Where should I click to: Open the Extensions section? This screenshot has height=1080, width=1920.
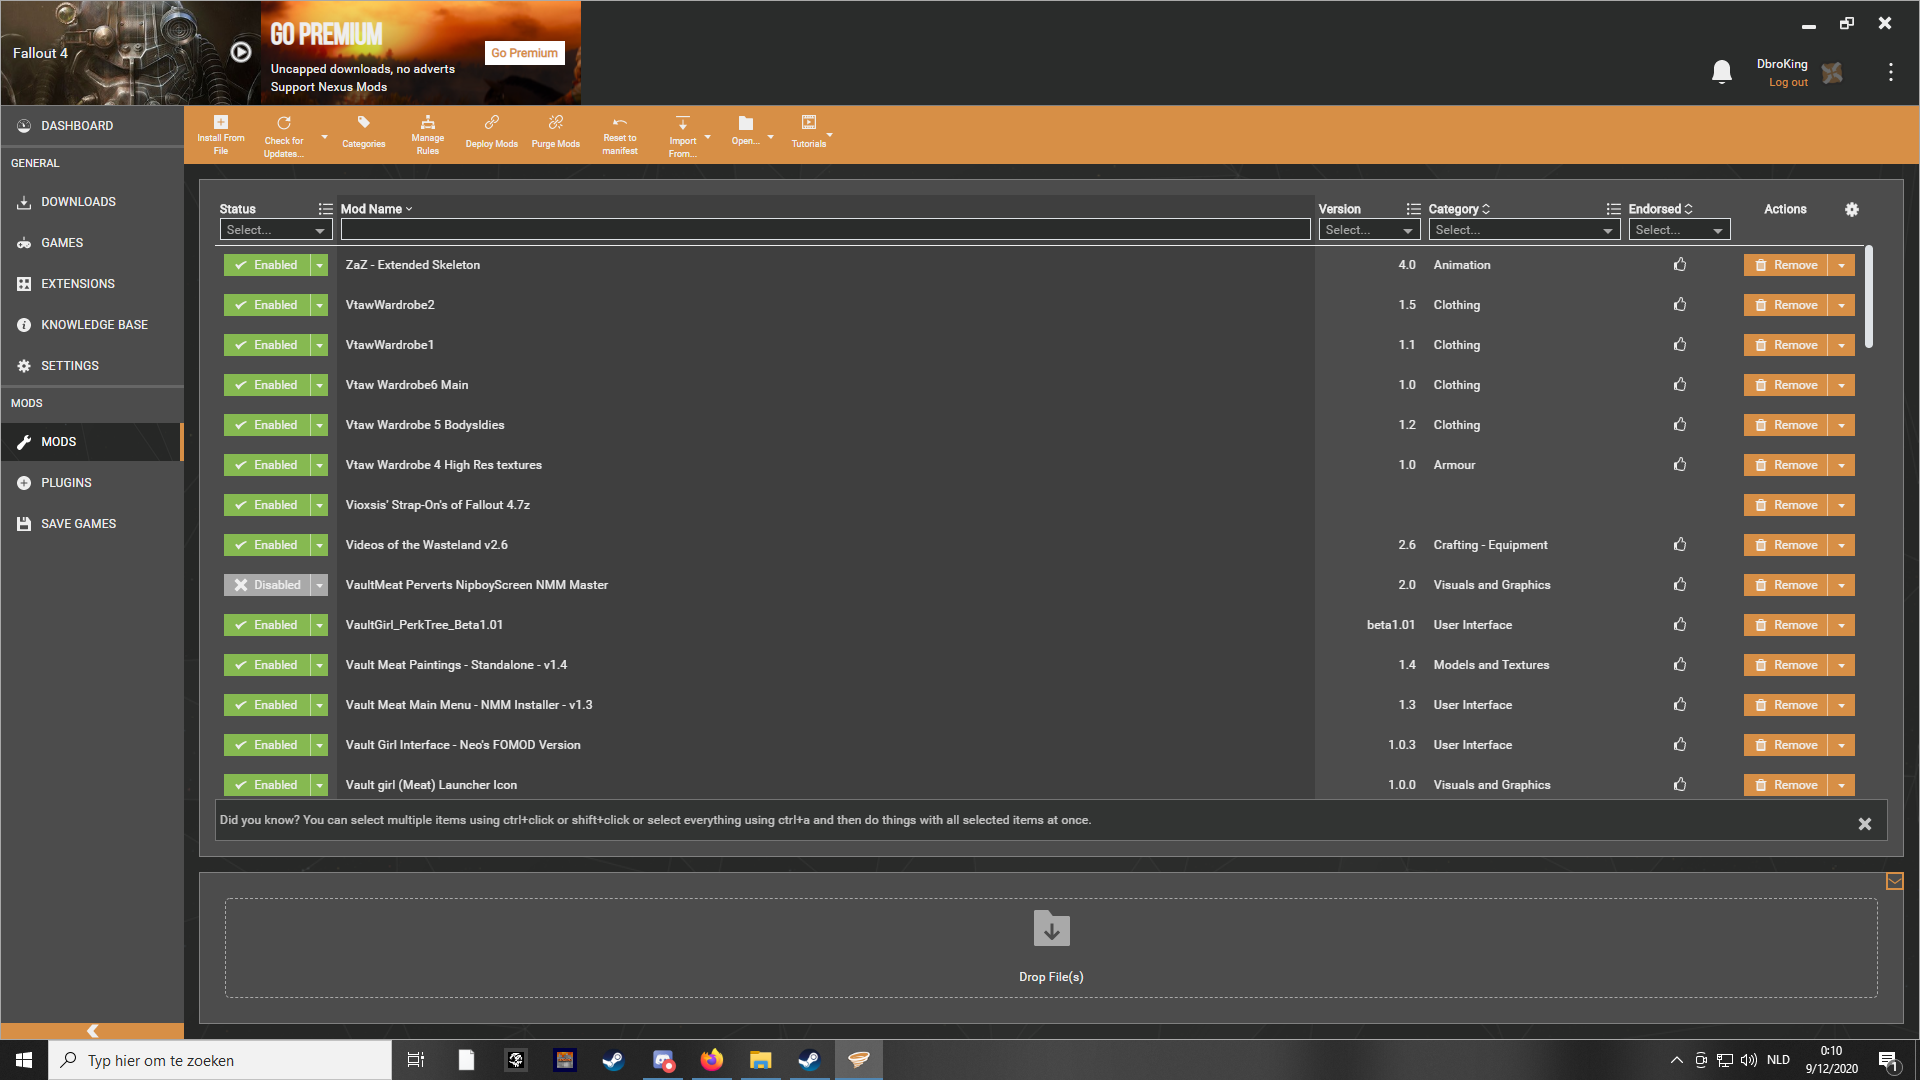92,284
